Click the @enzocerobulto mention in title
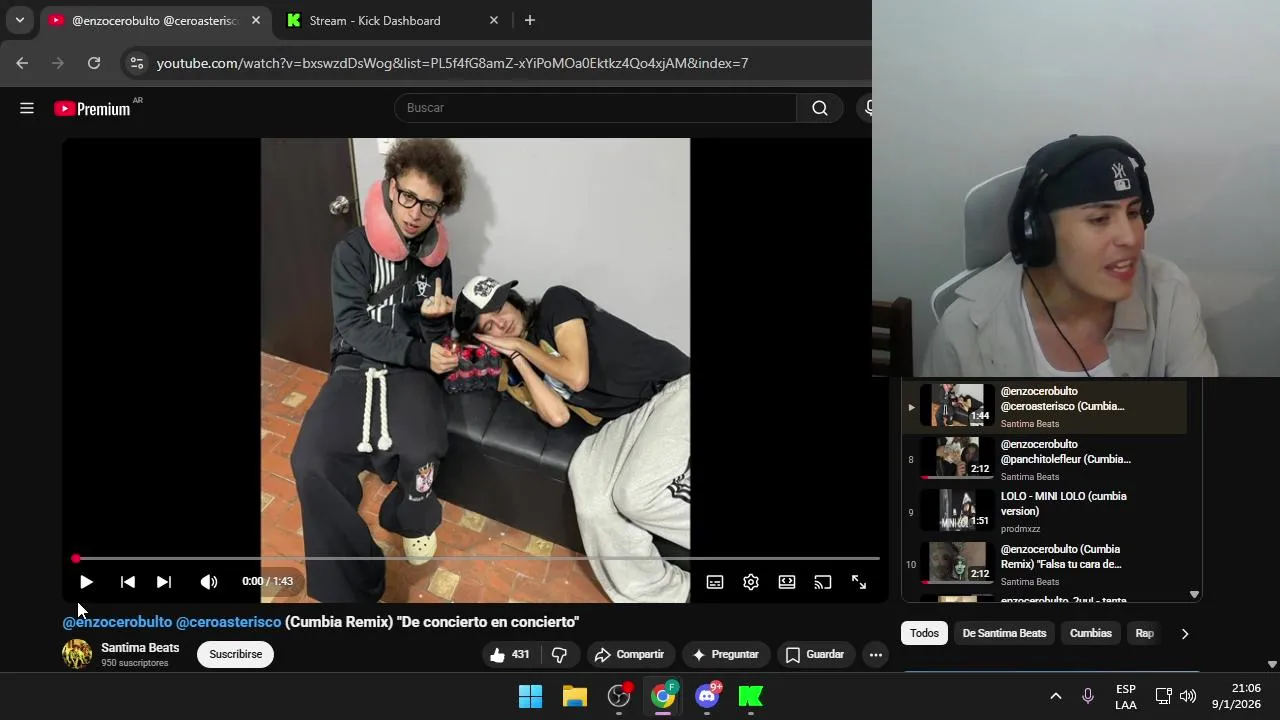 (x=117, y=622)
